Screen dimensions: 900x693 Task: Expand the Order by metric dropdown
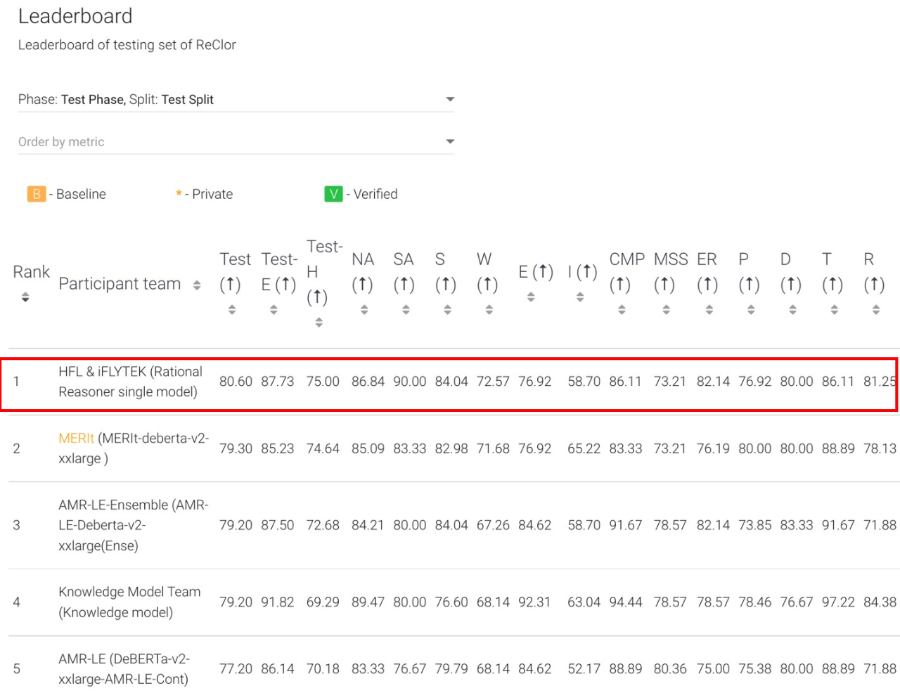pos(236,141)
